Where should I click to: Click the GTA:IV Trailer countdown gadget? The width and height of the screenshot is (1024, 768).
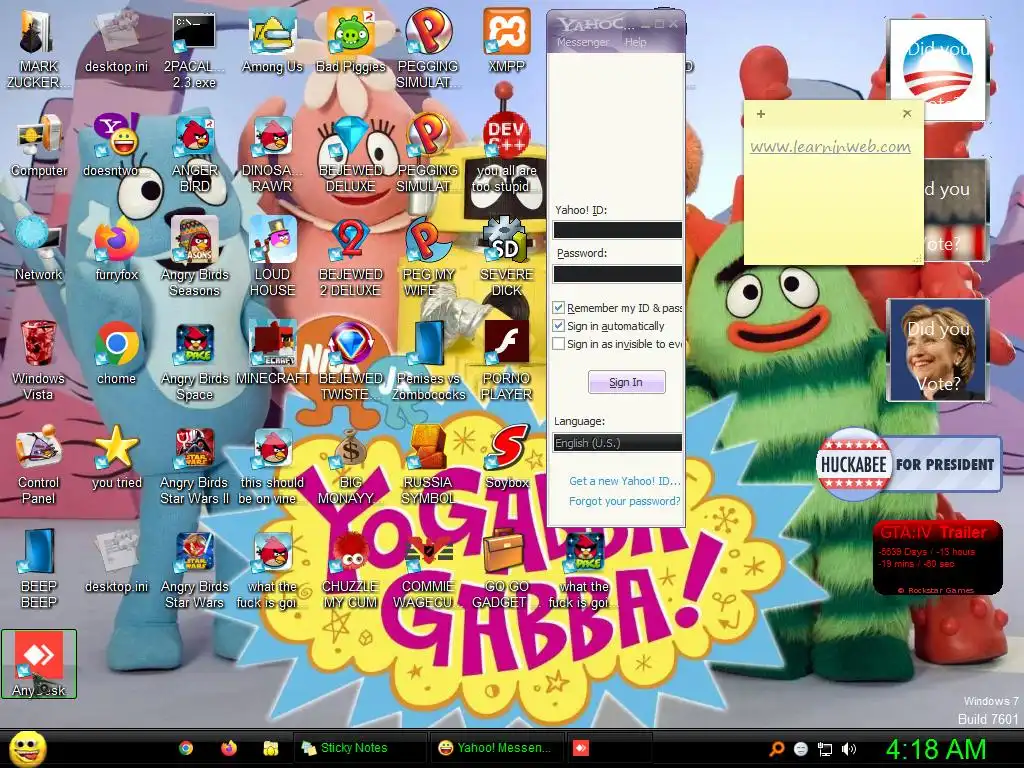937,558
